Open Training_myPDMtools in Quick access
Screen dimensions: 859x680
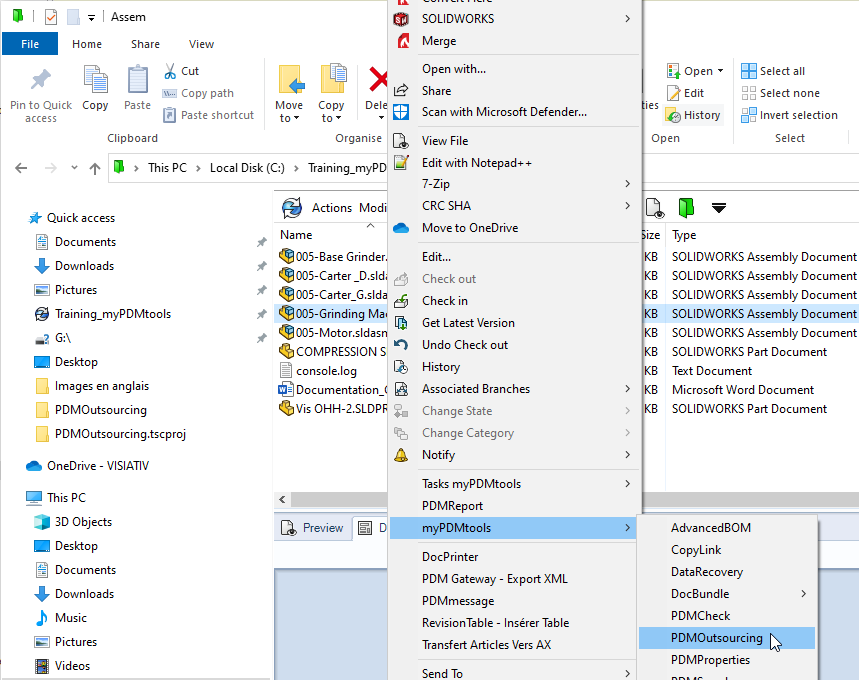click(112, 314)
